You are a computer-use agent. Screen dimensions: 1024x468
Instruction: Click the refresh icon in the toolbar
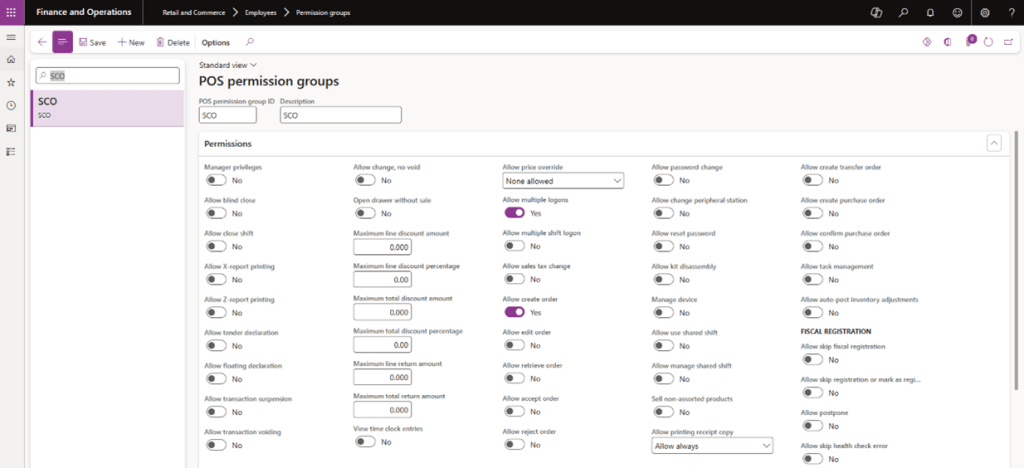click(988, 42)
